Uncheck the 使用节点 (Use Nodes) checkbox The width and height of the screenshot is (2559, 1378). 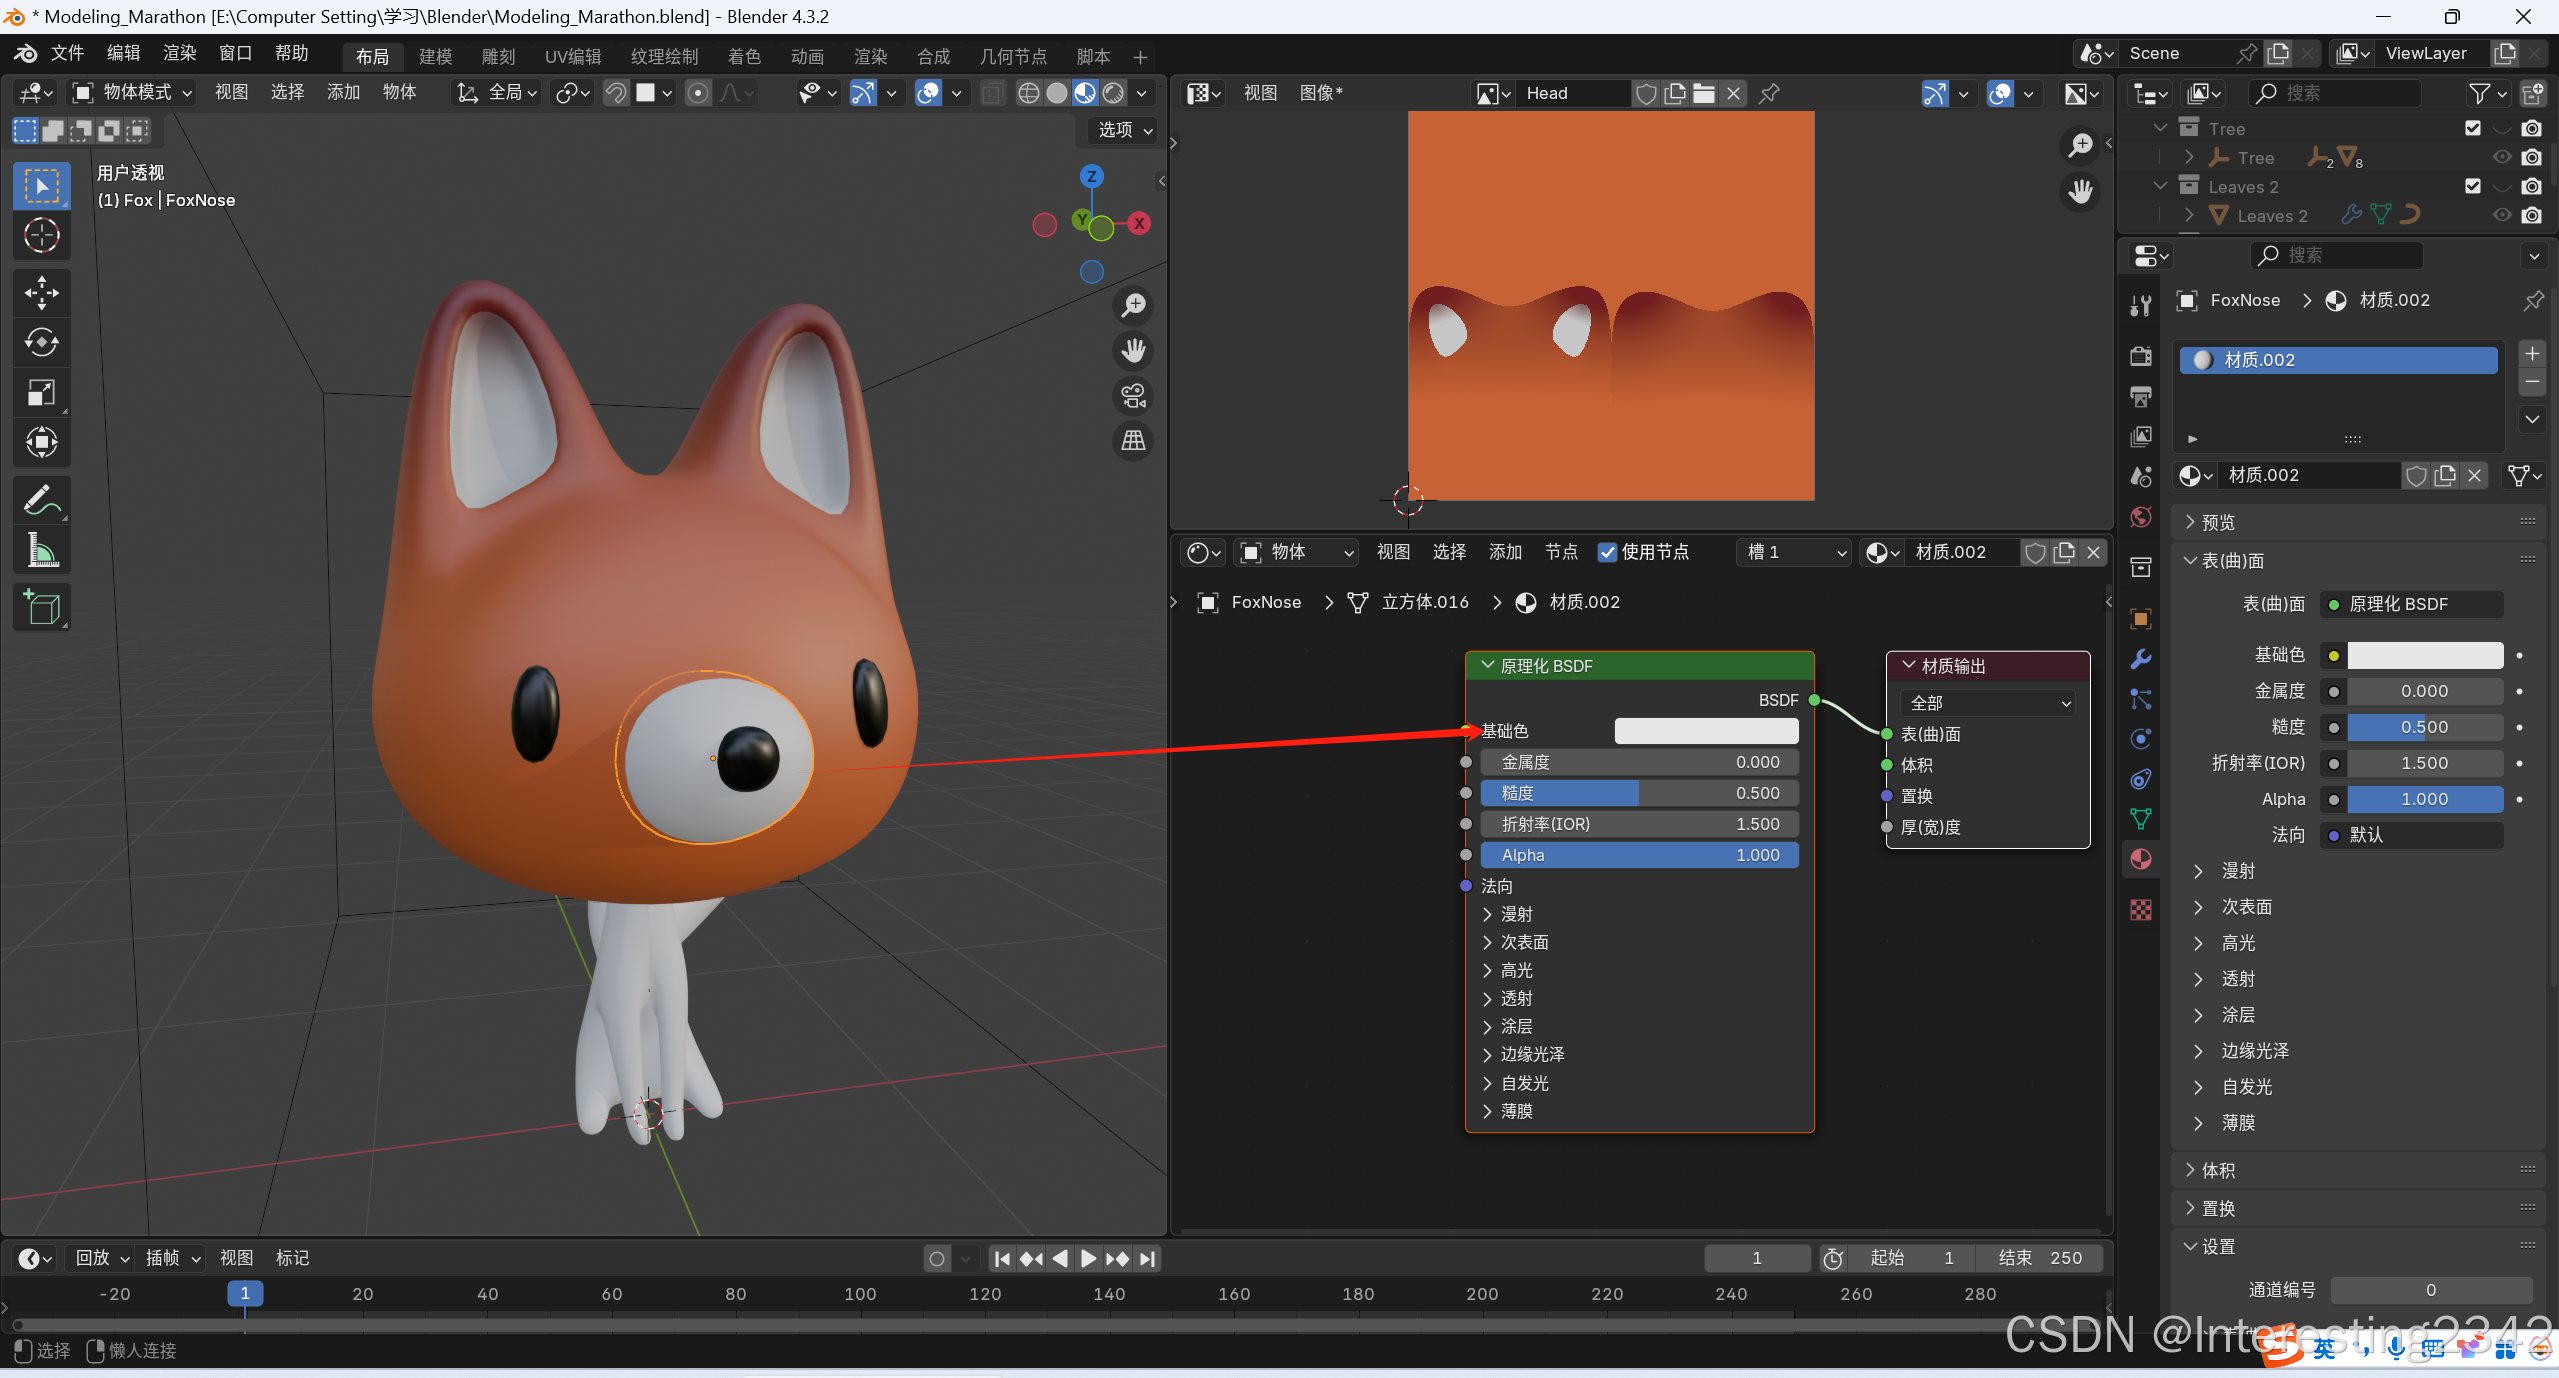coord(1607,552)
